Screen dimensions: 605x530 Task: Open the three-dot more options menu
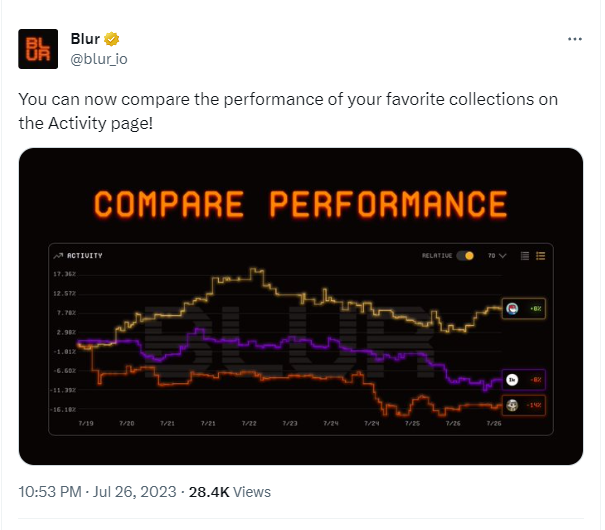[x=575, y=39]
